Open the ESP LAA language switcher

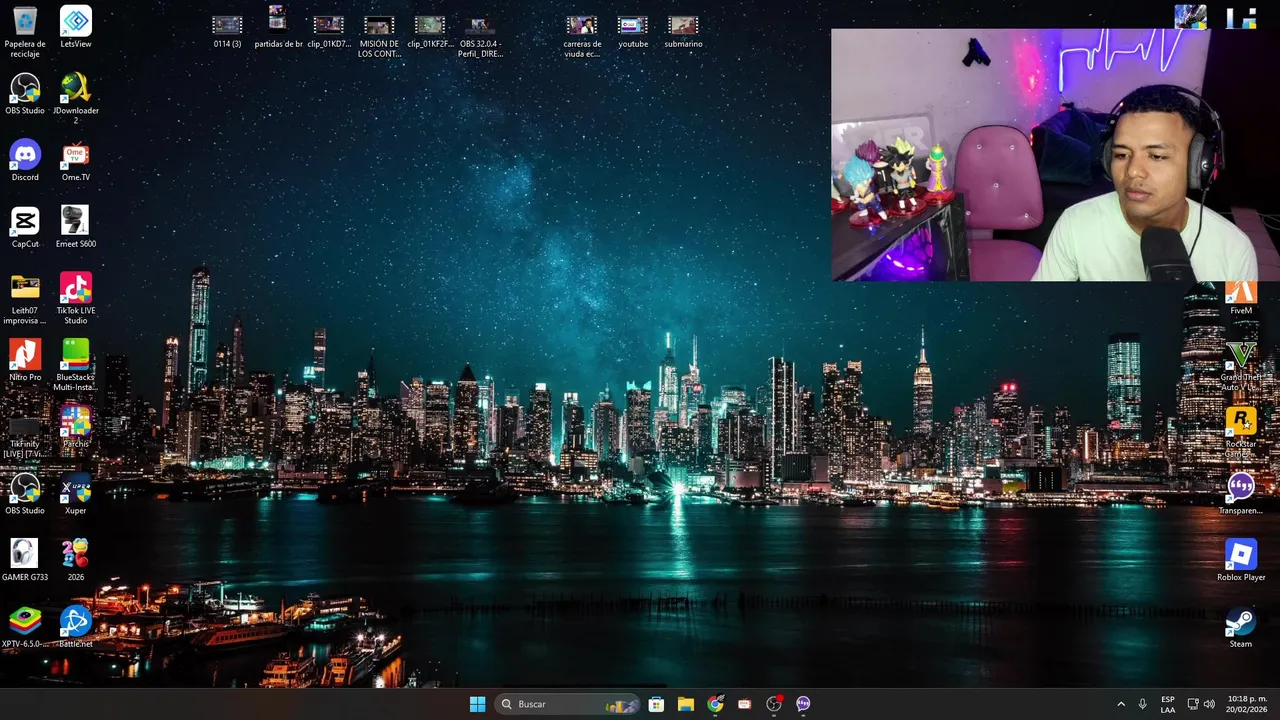tap(1168, 704)
